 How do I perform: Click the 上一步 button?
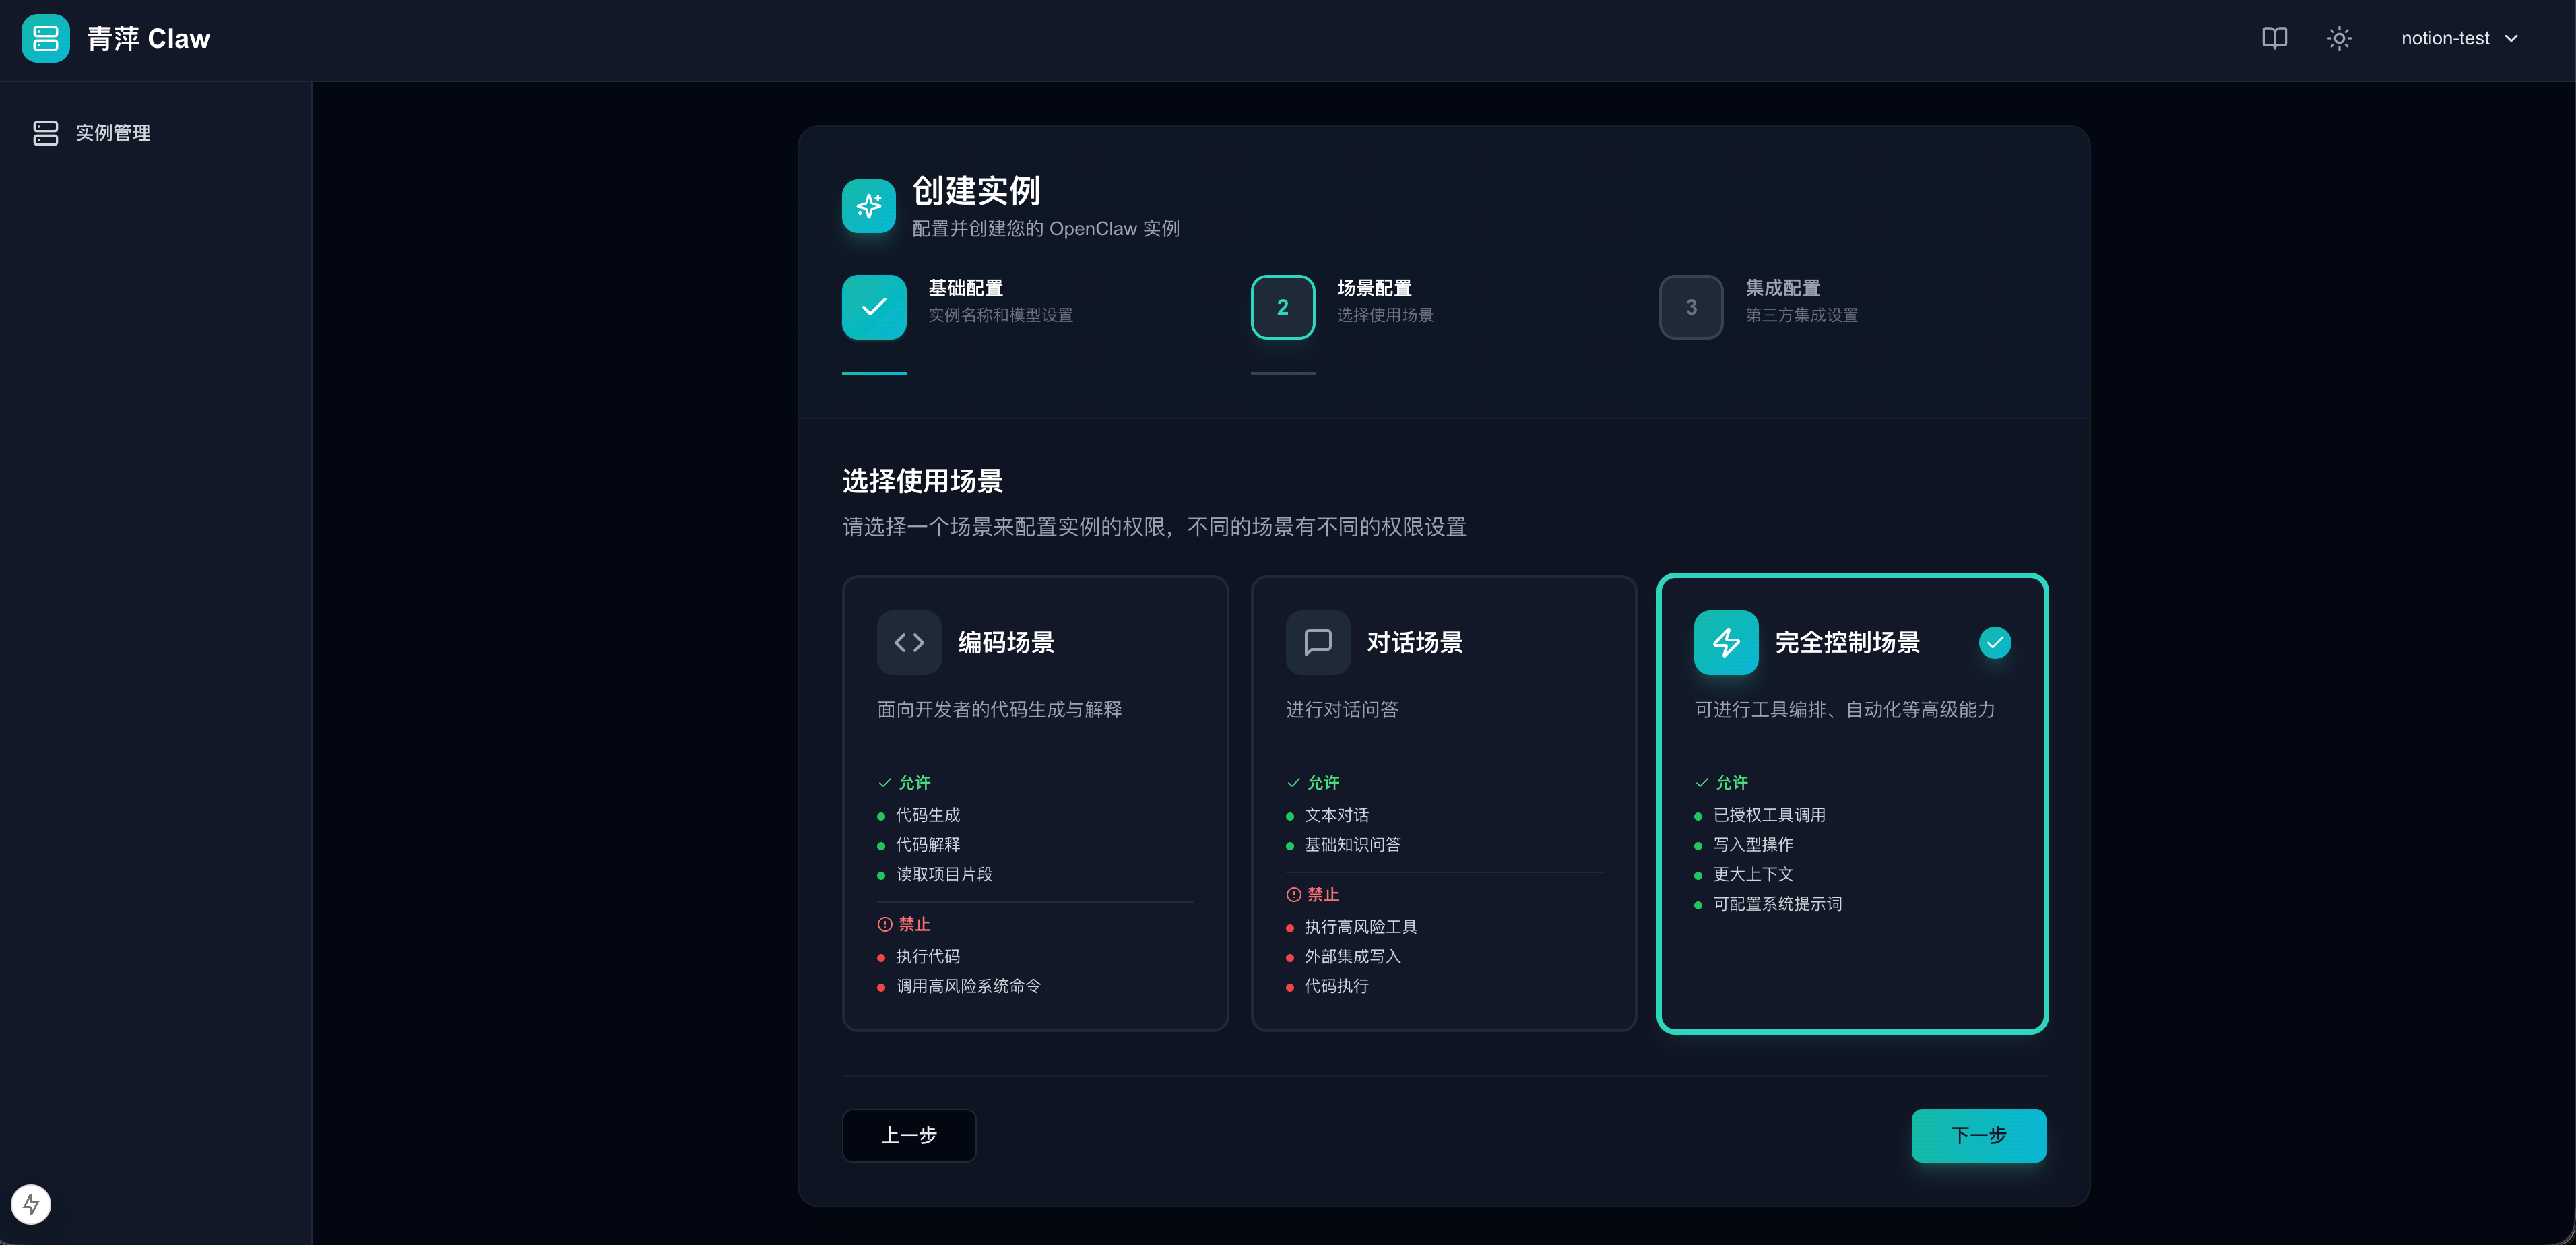[x=908, y=1135]
